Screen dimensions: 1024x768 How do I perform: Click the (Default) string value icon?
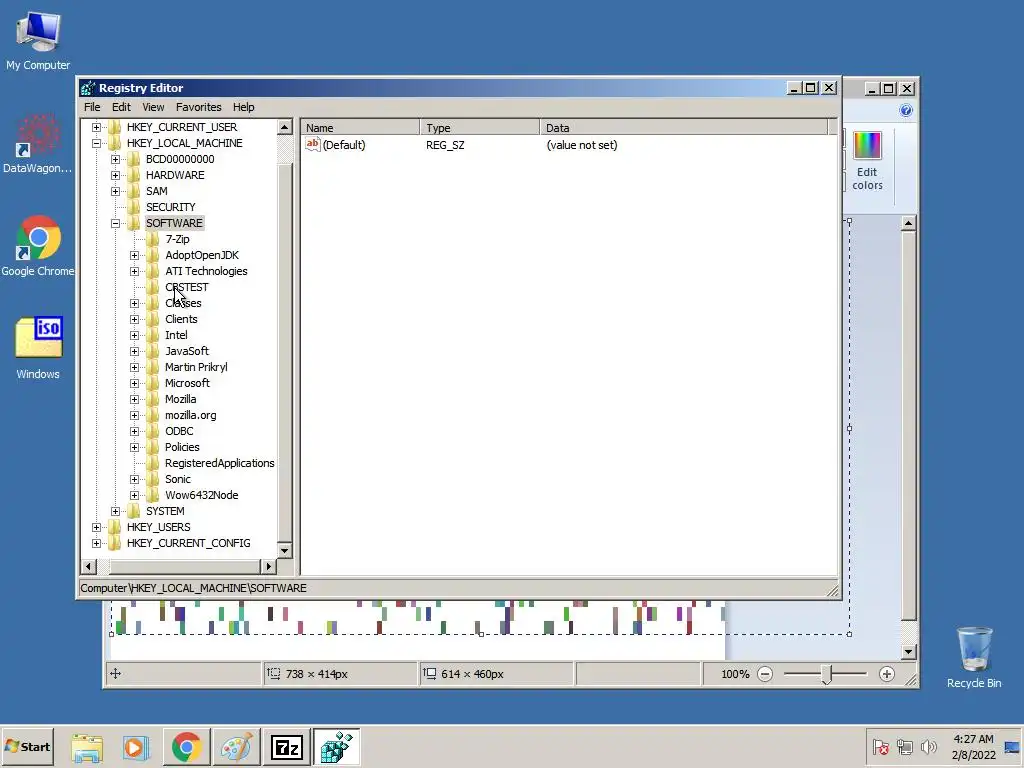coord(313,144)
